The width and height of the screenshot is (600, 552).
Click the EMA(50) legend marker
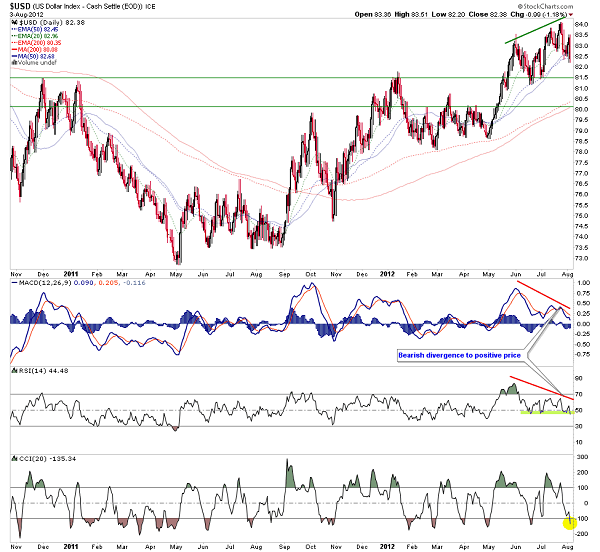coord(12,29)
